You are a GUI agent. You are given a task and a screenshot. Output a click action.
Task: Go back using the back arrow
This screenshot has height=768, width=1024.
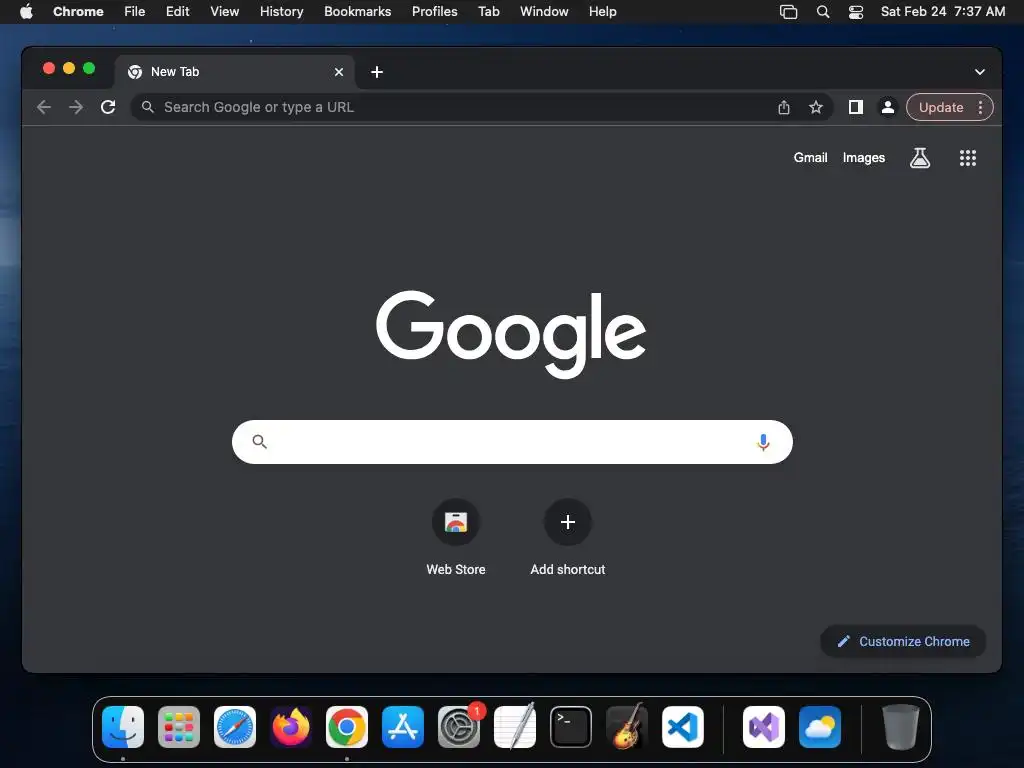tap(44, 107)
